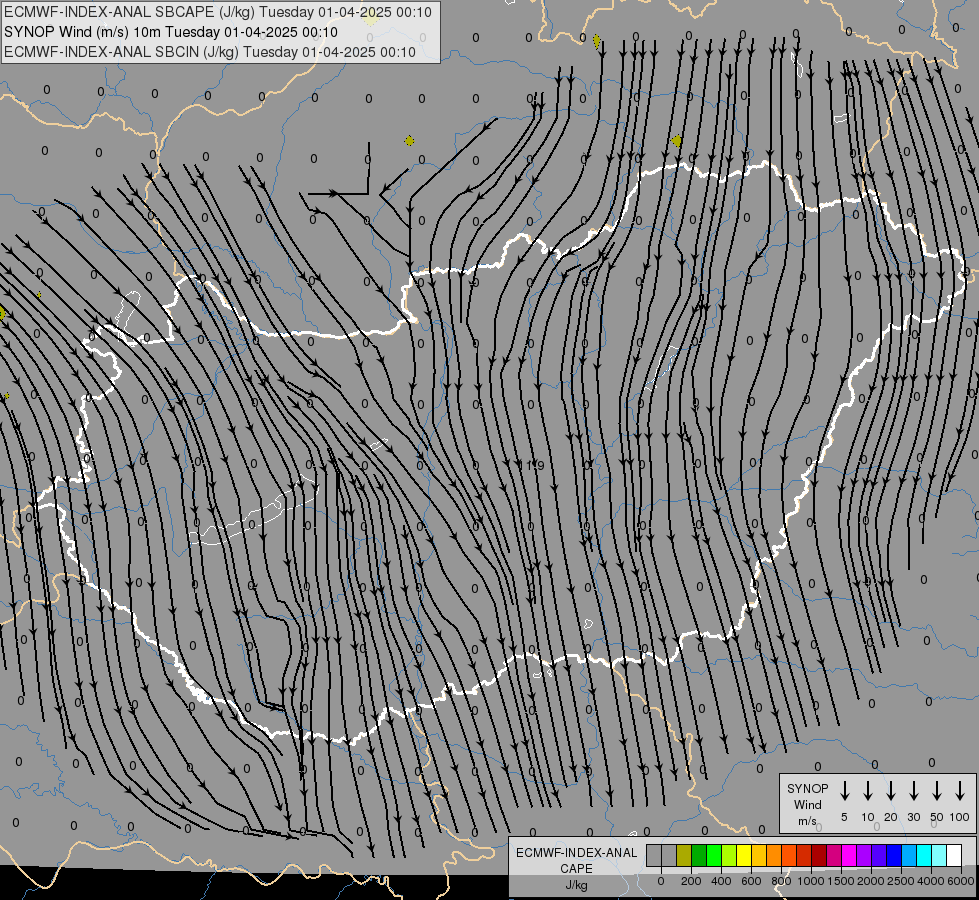
Task: Click the 5 m/s wind arrow in the legend
Action: coord(844,791)
